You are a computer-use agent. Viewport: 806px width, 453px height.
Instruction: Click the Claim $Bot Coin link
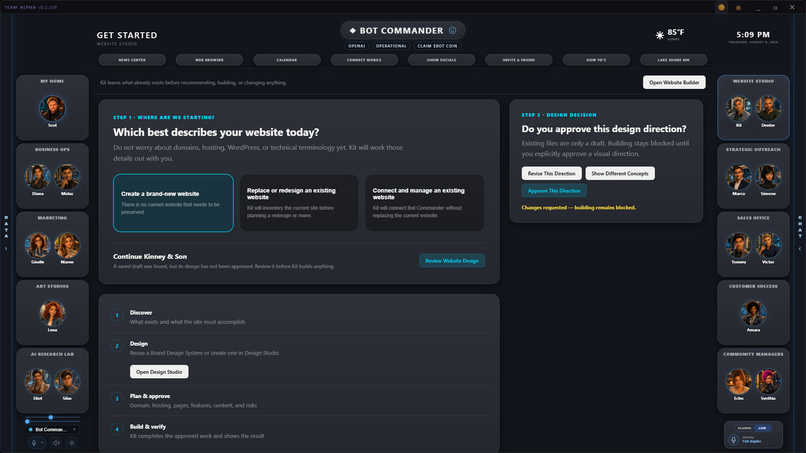pos(437,46)
